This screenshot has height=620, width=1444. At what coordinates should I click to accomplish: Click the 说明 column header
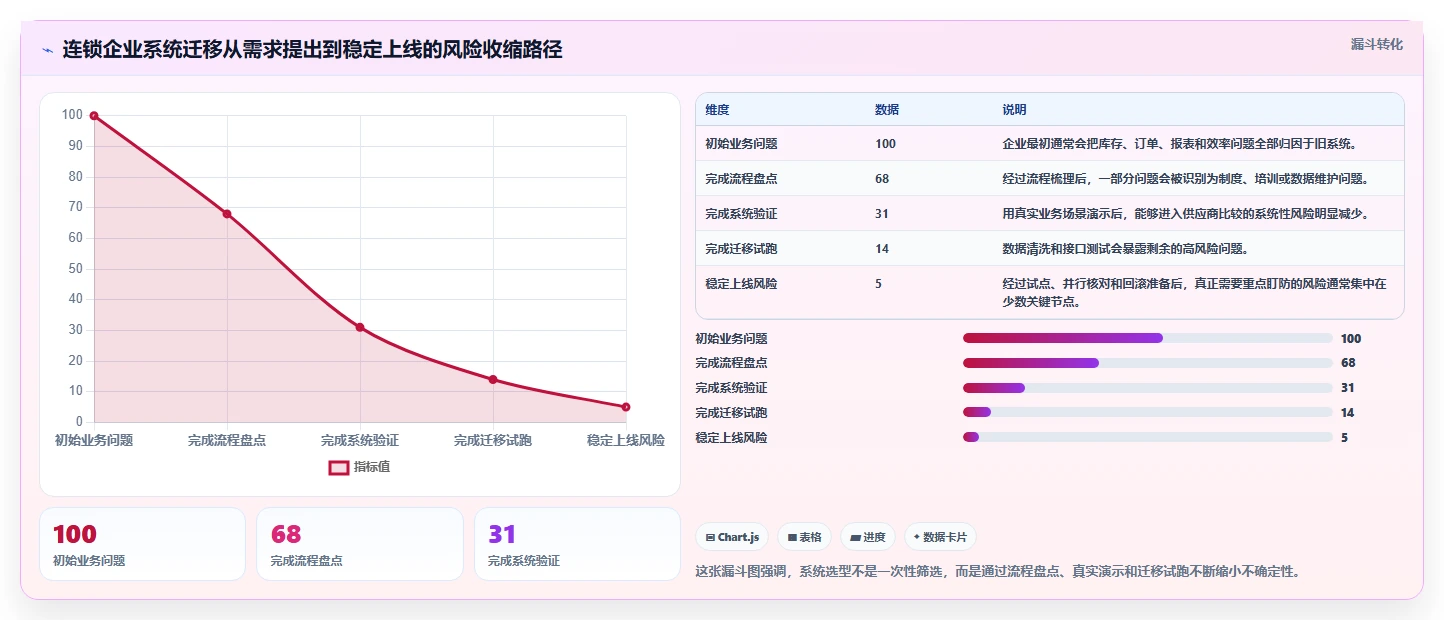[1014, 110]
